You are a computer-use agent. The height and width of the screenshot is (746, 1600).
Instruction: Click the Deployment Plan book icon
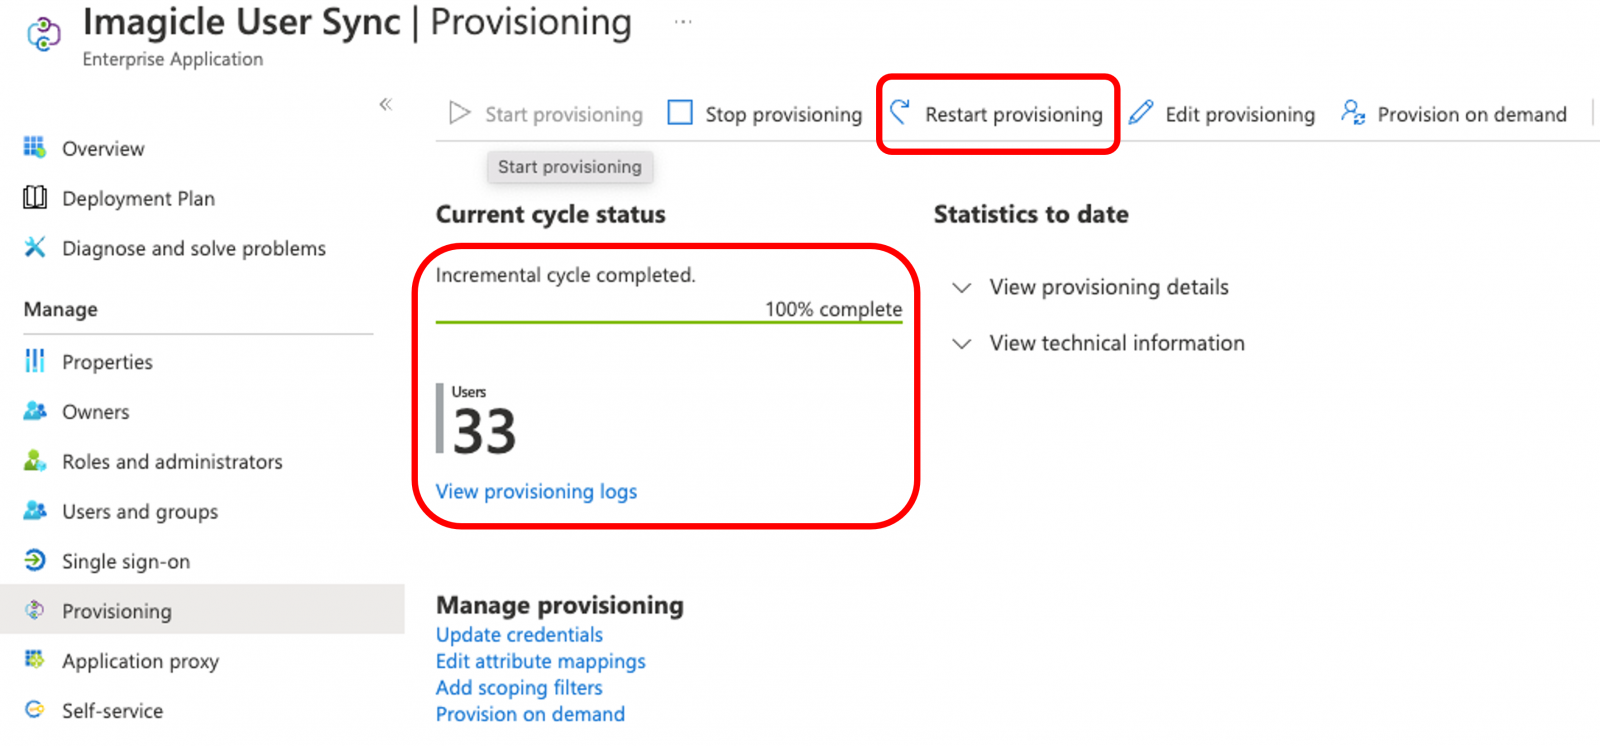pyautogui.click(x=35, y=198)
